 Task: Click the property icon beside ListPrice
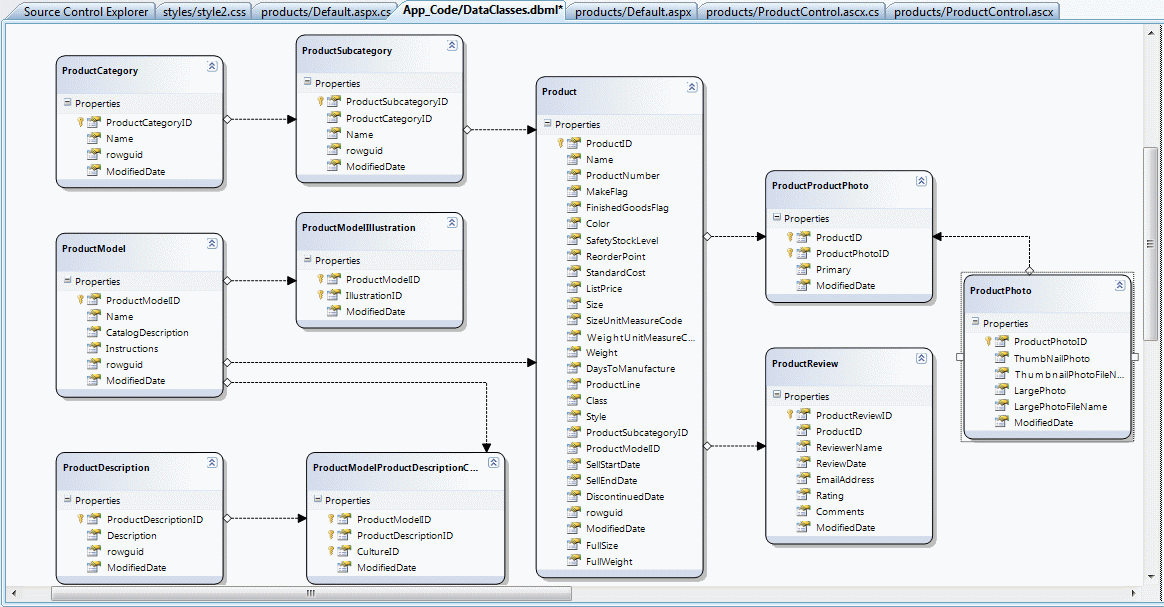click(x=573, y=289)
